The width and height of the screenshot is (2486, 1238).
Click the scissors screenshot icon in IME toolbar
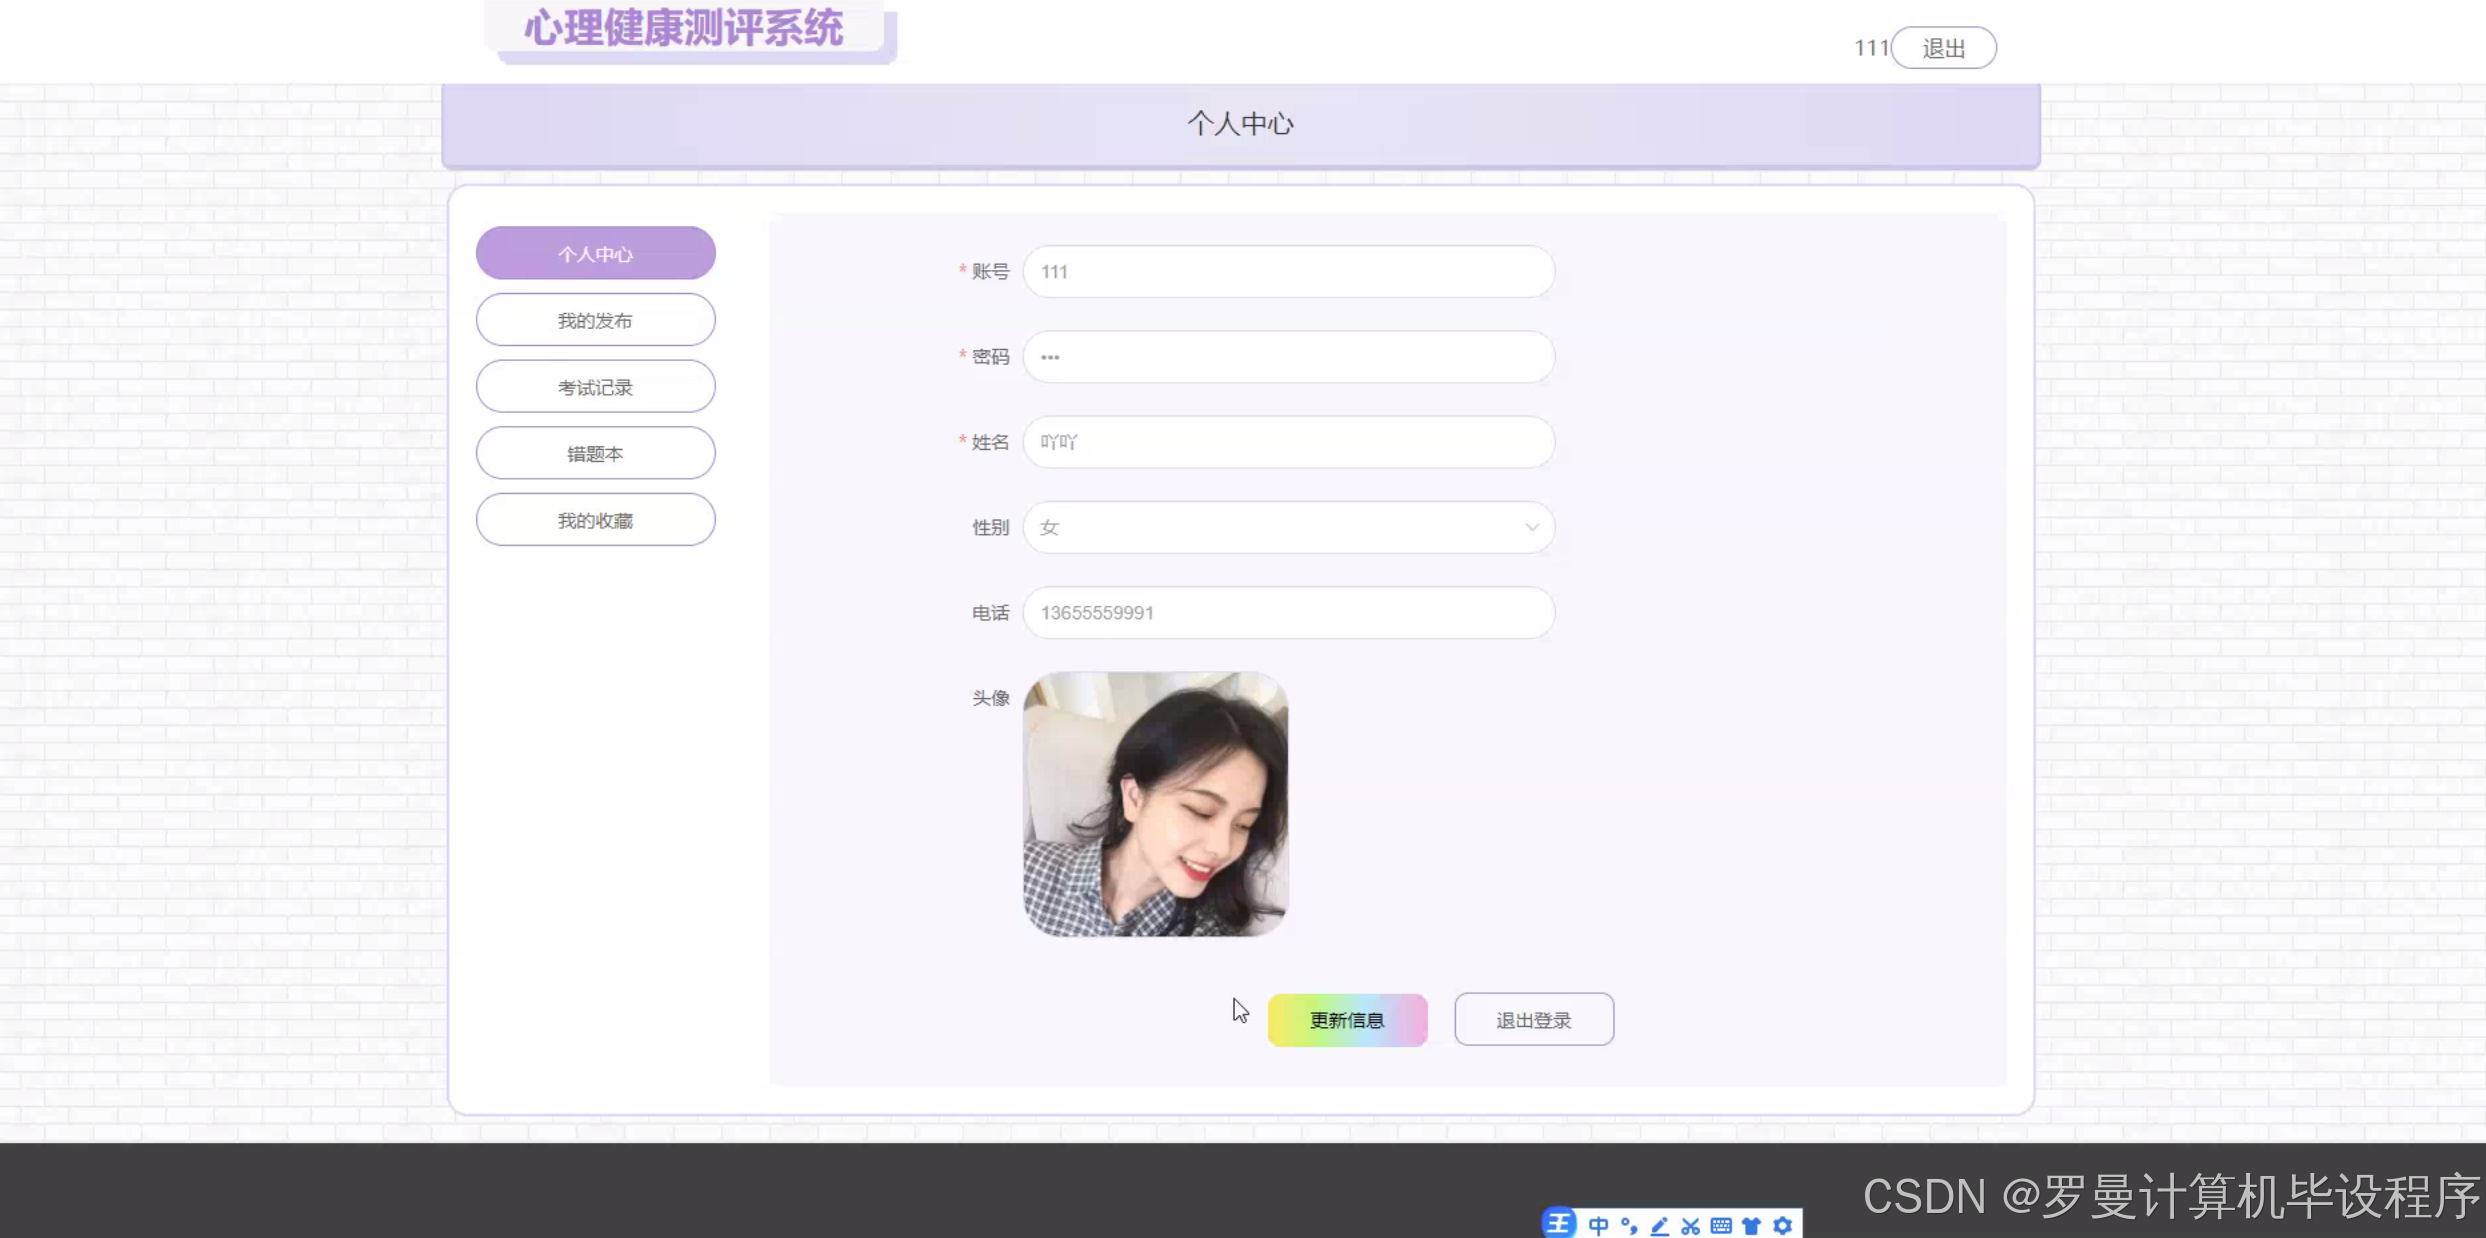point(1690,1225)
